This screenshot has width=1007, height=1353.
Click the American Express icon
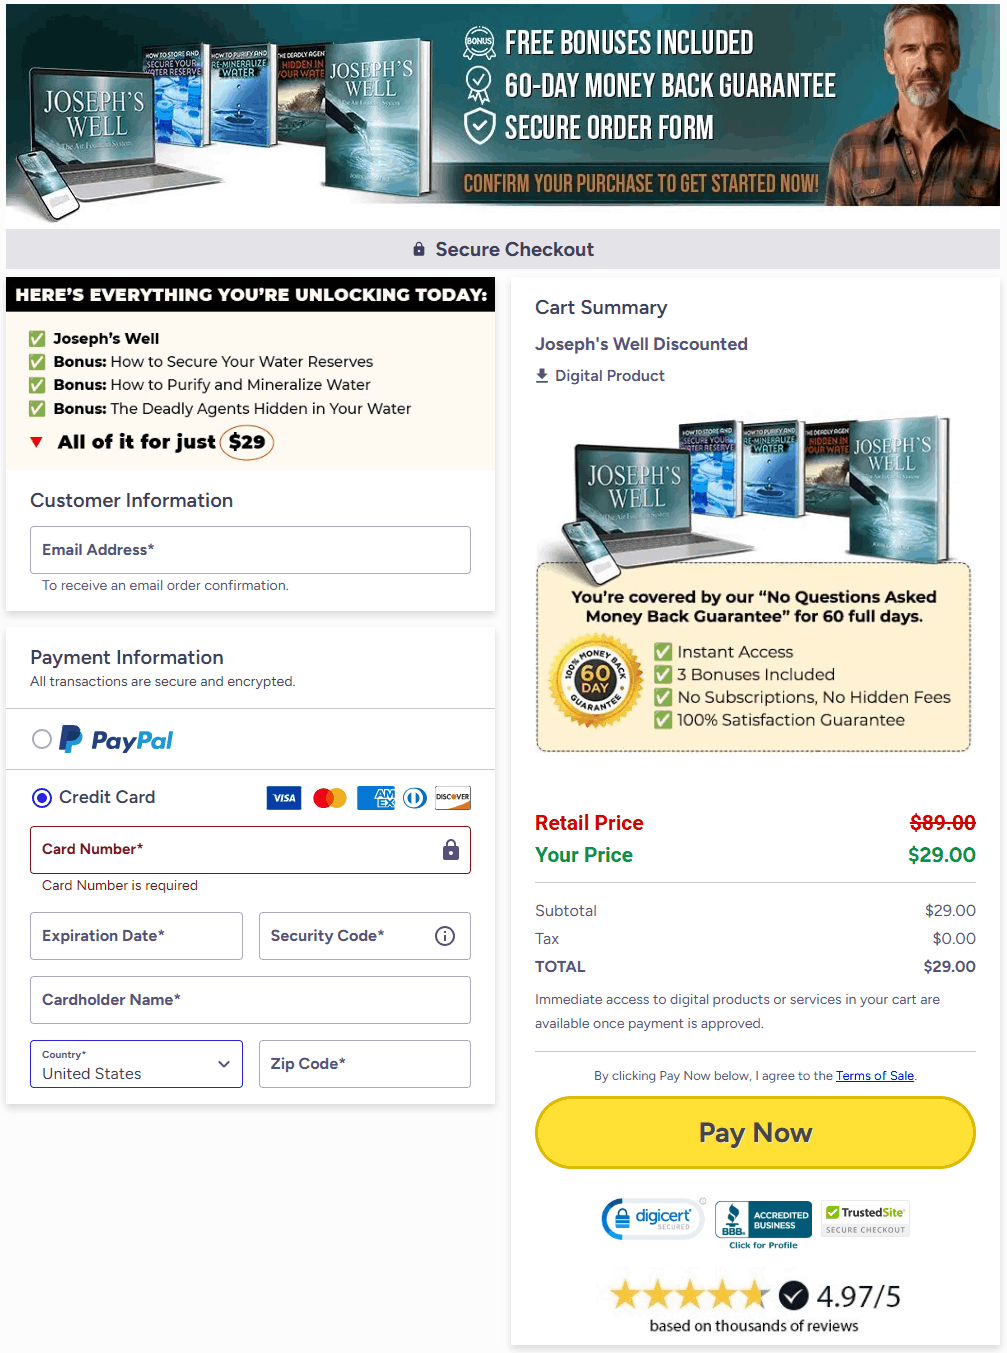(377, 798)
